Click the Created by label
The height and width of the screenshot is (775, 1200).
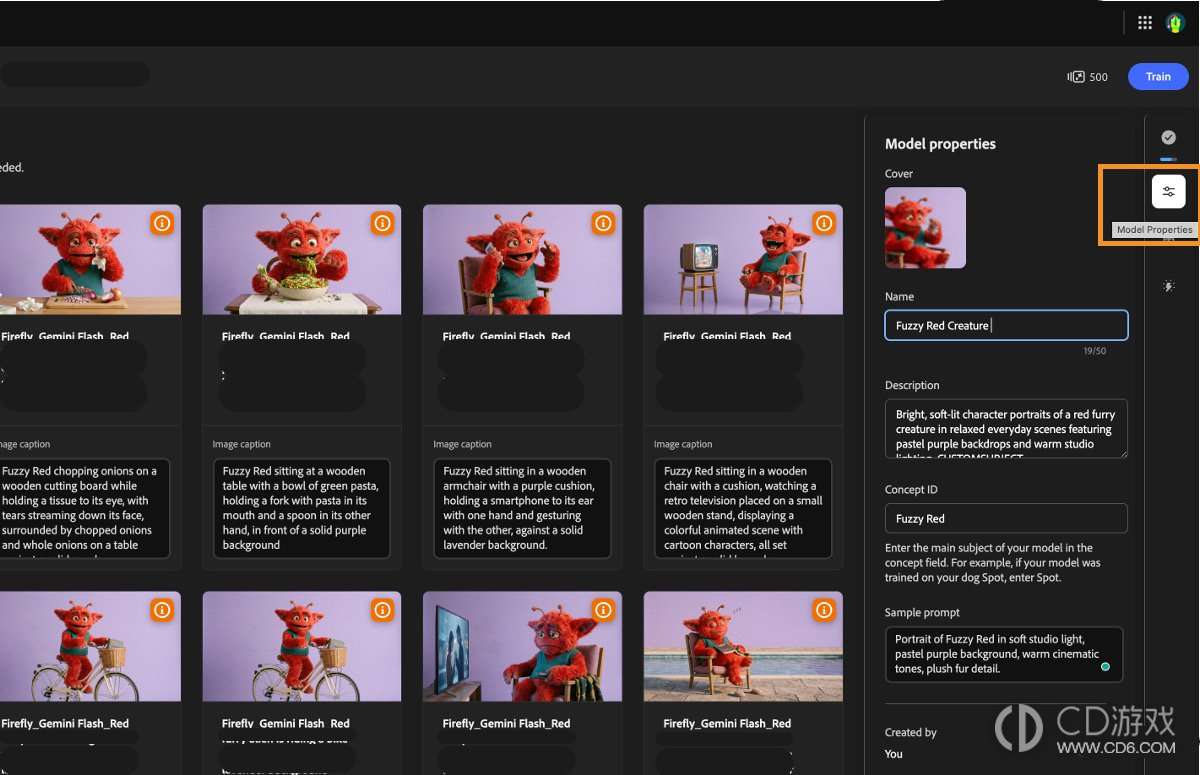click(x=911, y=732)
